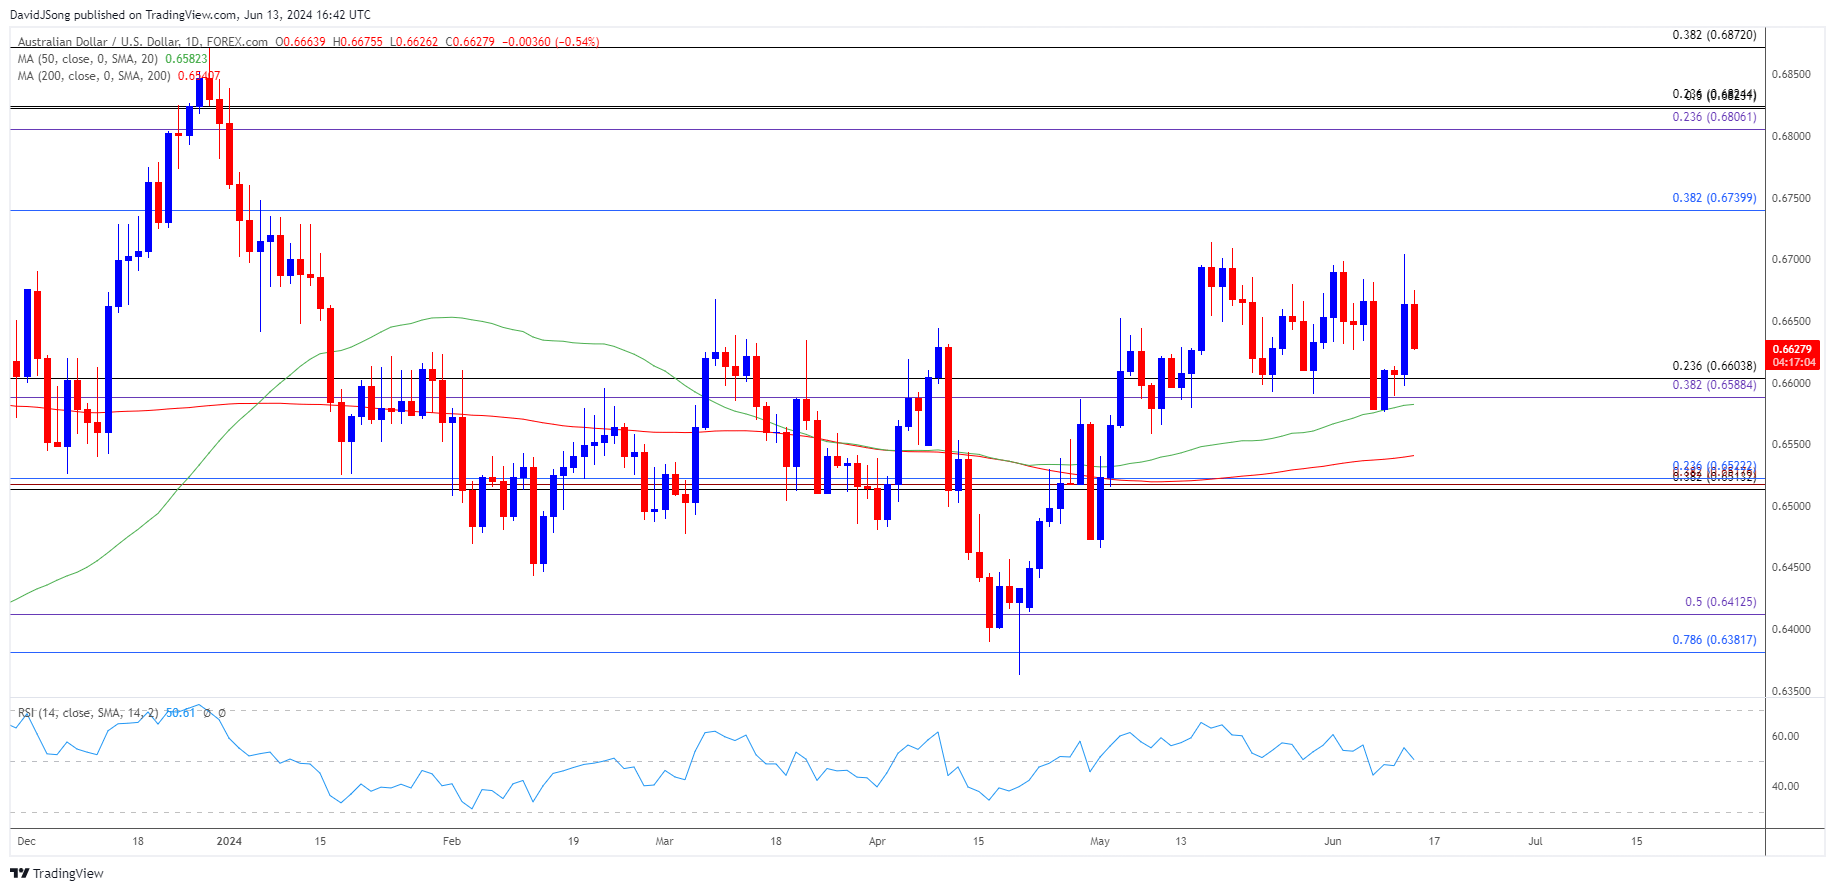Image resolution: width=1835 pixels, height=891 pixels.
Task: Click 0.66500 on the price axis
Action: click(1791, 322)
